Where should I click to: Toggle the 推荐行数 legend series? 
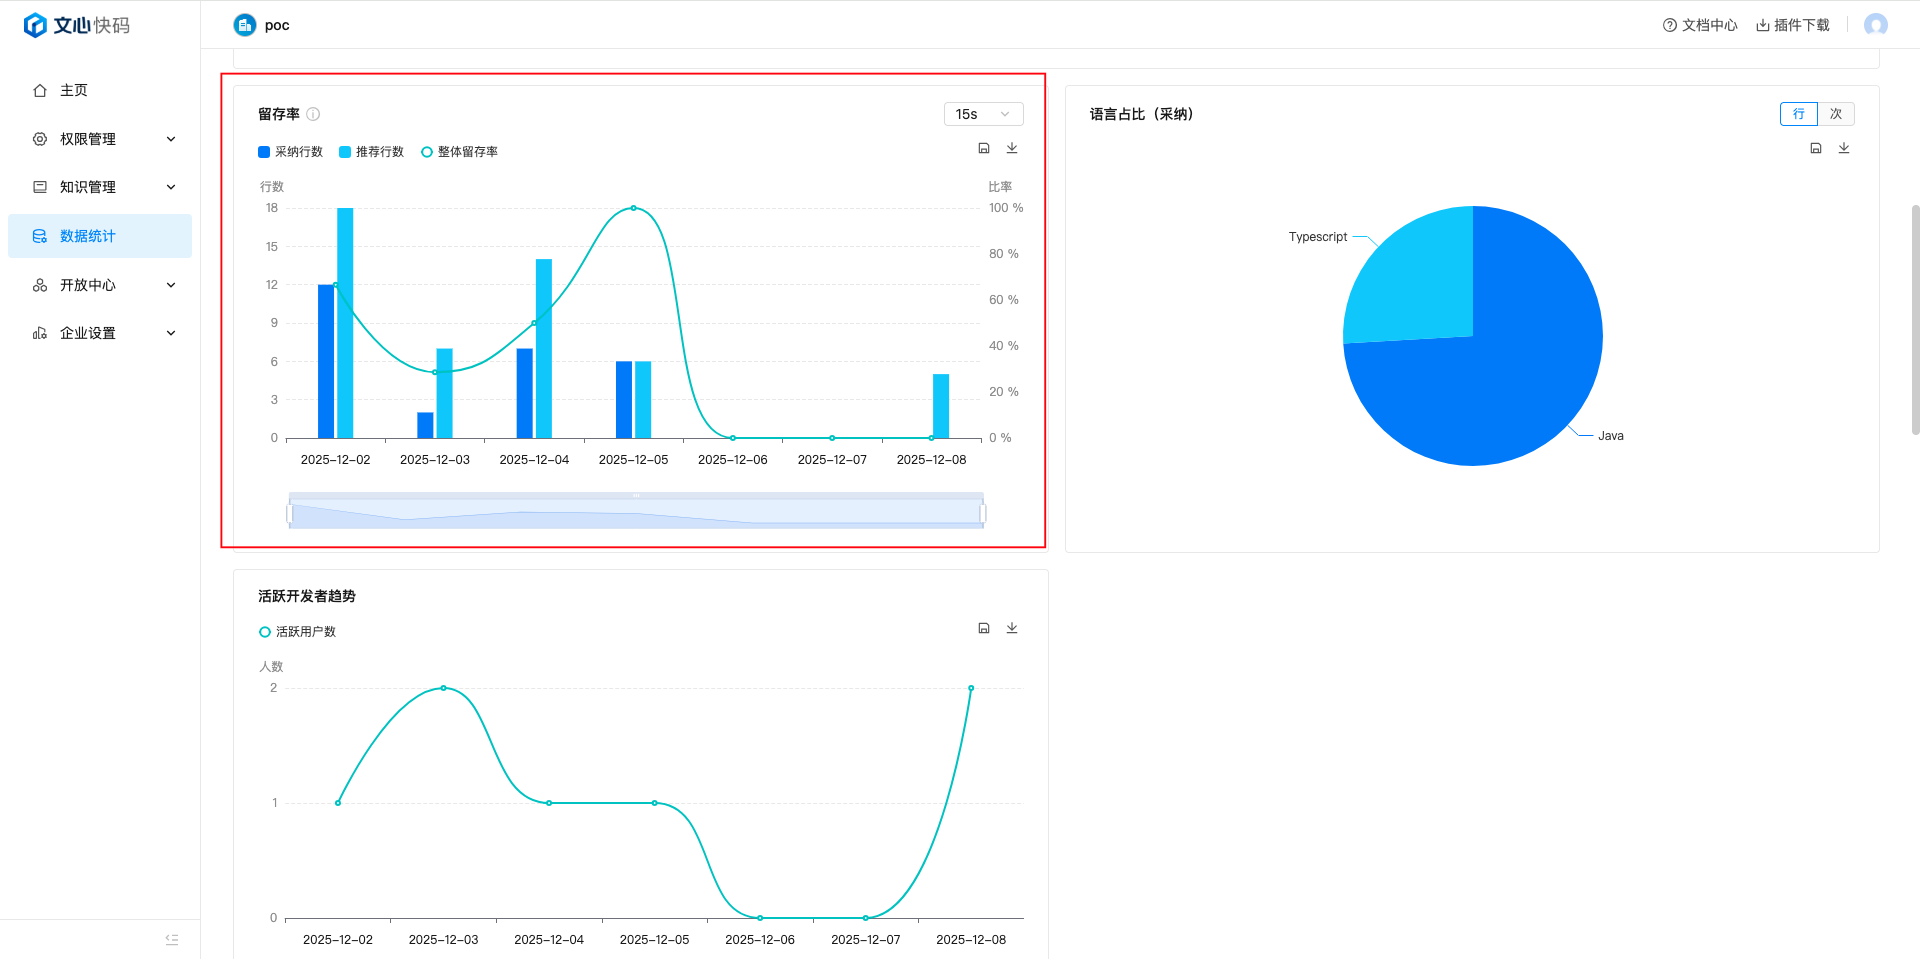click(372, 152)
